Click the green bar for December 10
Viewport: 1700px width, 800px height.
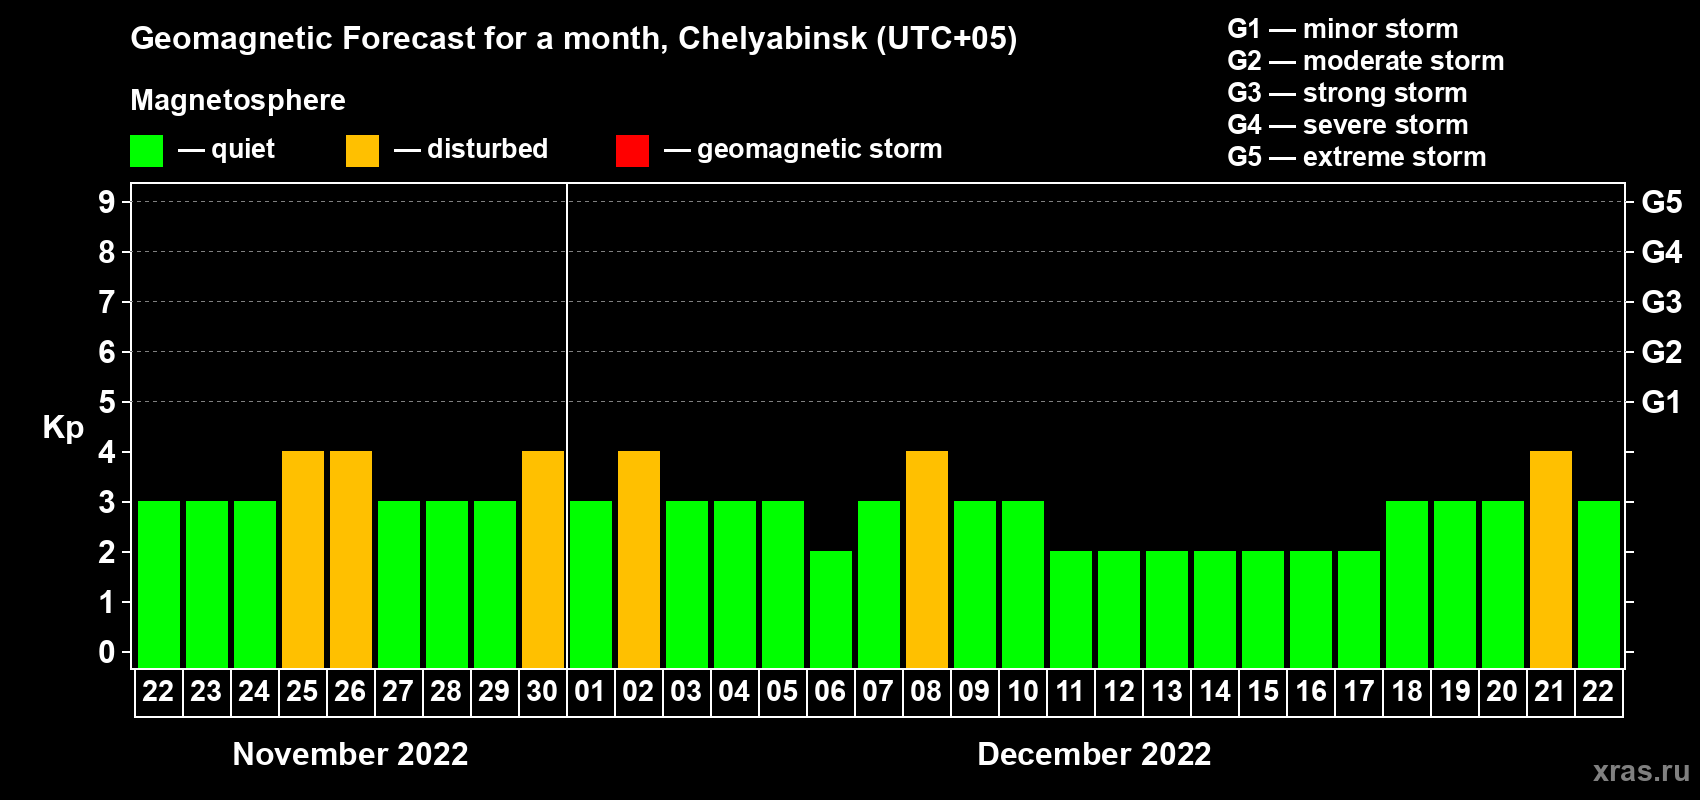[x=1023, y=585]
